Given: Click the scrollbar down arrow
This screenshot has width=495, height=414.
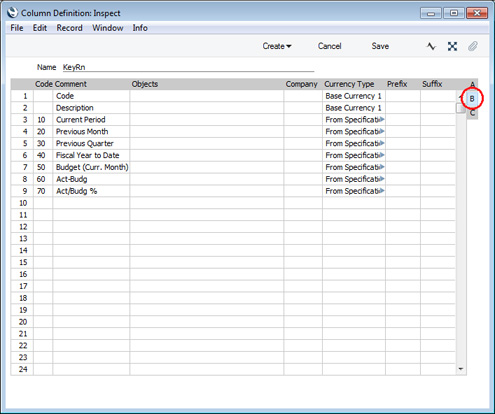Looking at the screenshot, I should pyautogui.click(x=461, y=369).
